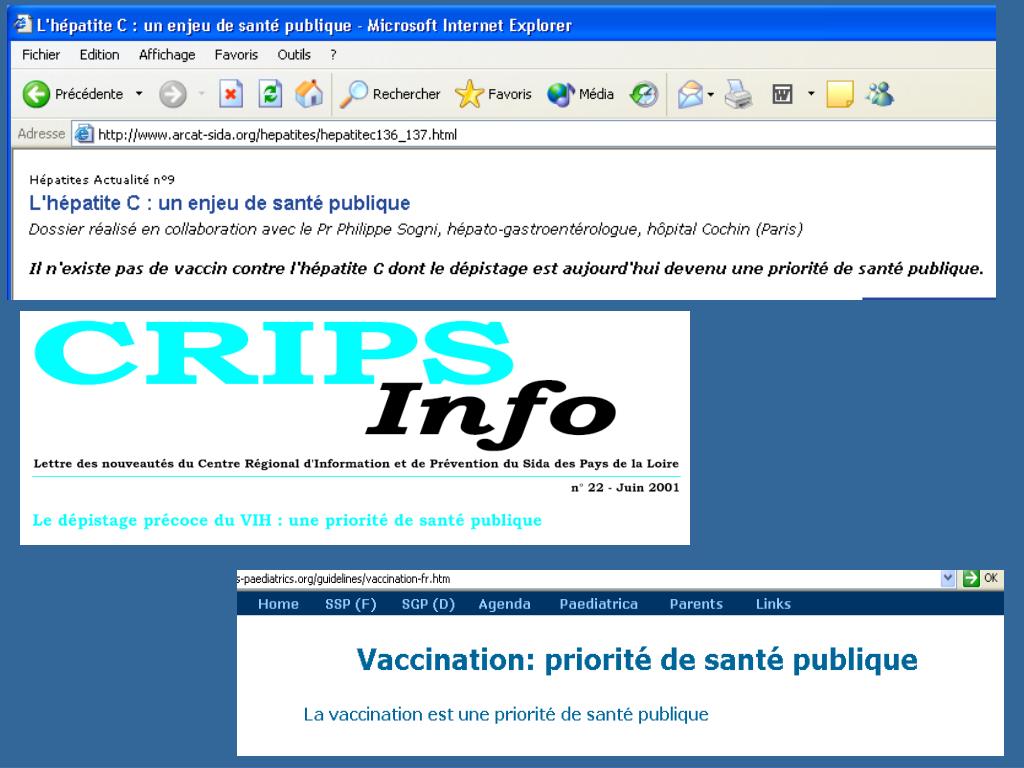Expand the mail icon dropdown arrow
The image size is (1024, 768).
point(711,94)
